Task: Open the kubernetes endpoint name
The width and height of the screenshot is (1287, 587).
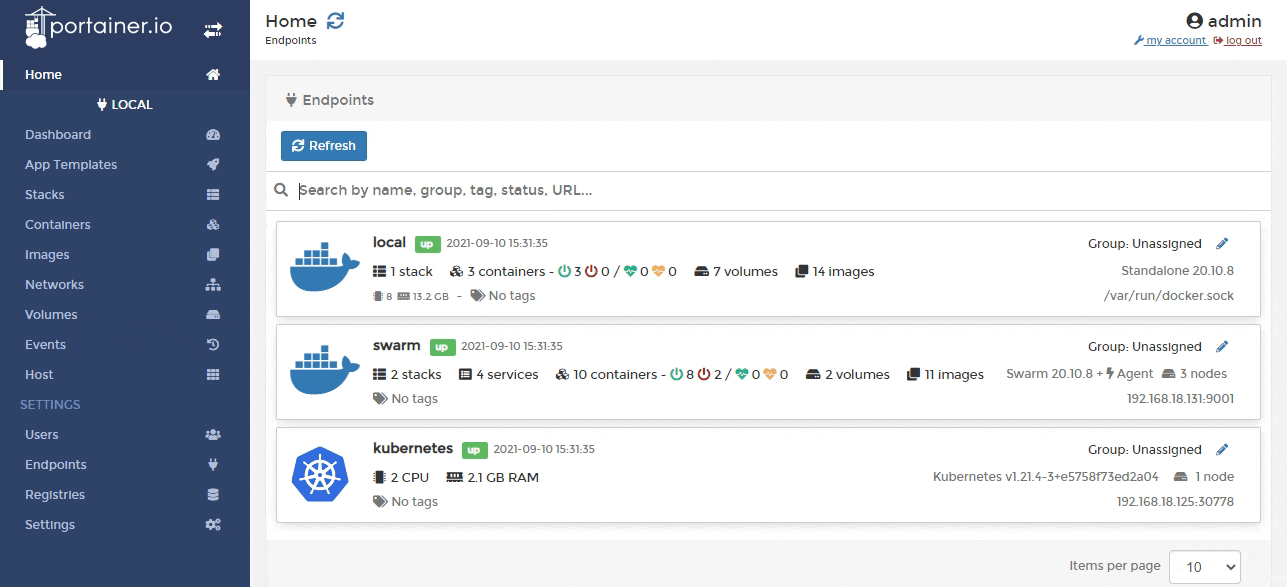Action: click(413, 448)
